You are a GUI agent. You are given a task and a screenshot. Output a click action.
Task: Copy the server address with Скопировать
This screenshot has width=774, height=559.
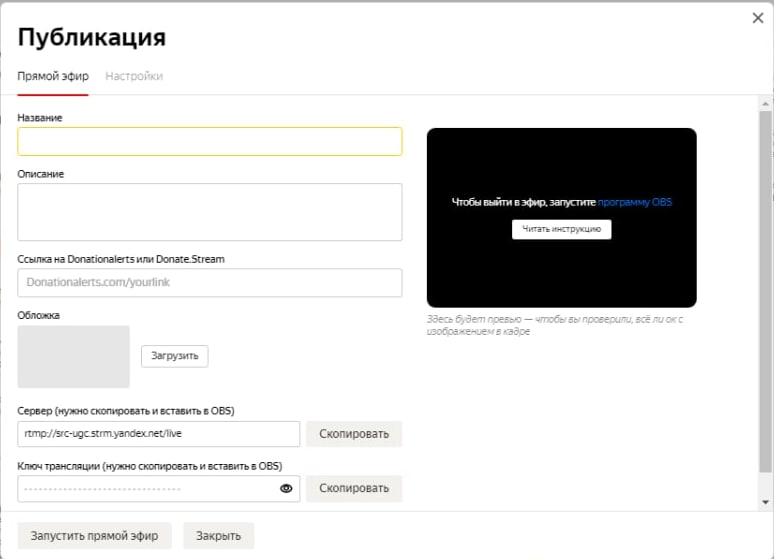click(354, 434)
